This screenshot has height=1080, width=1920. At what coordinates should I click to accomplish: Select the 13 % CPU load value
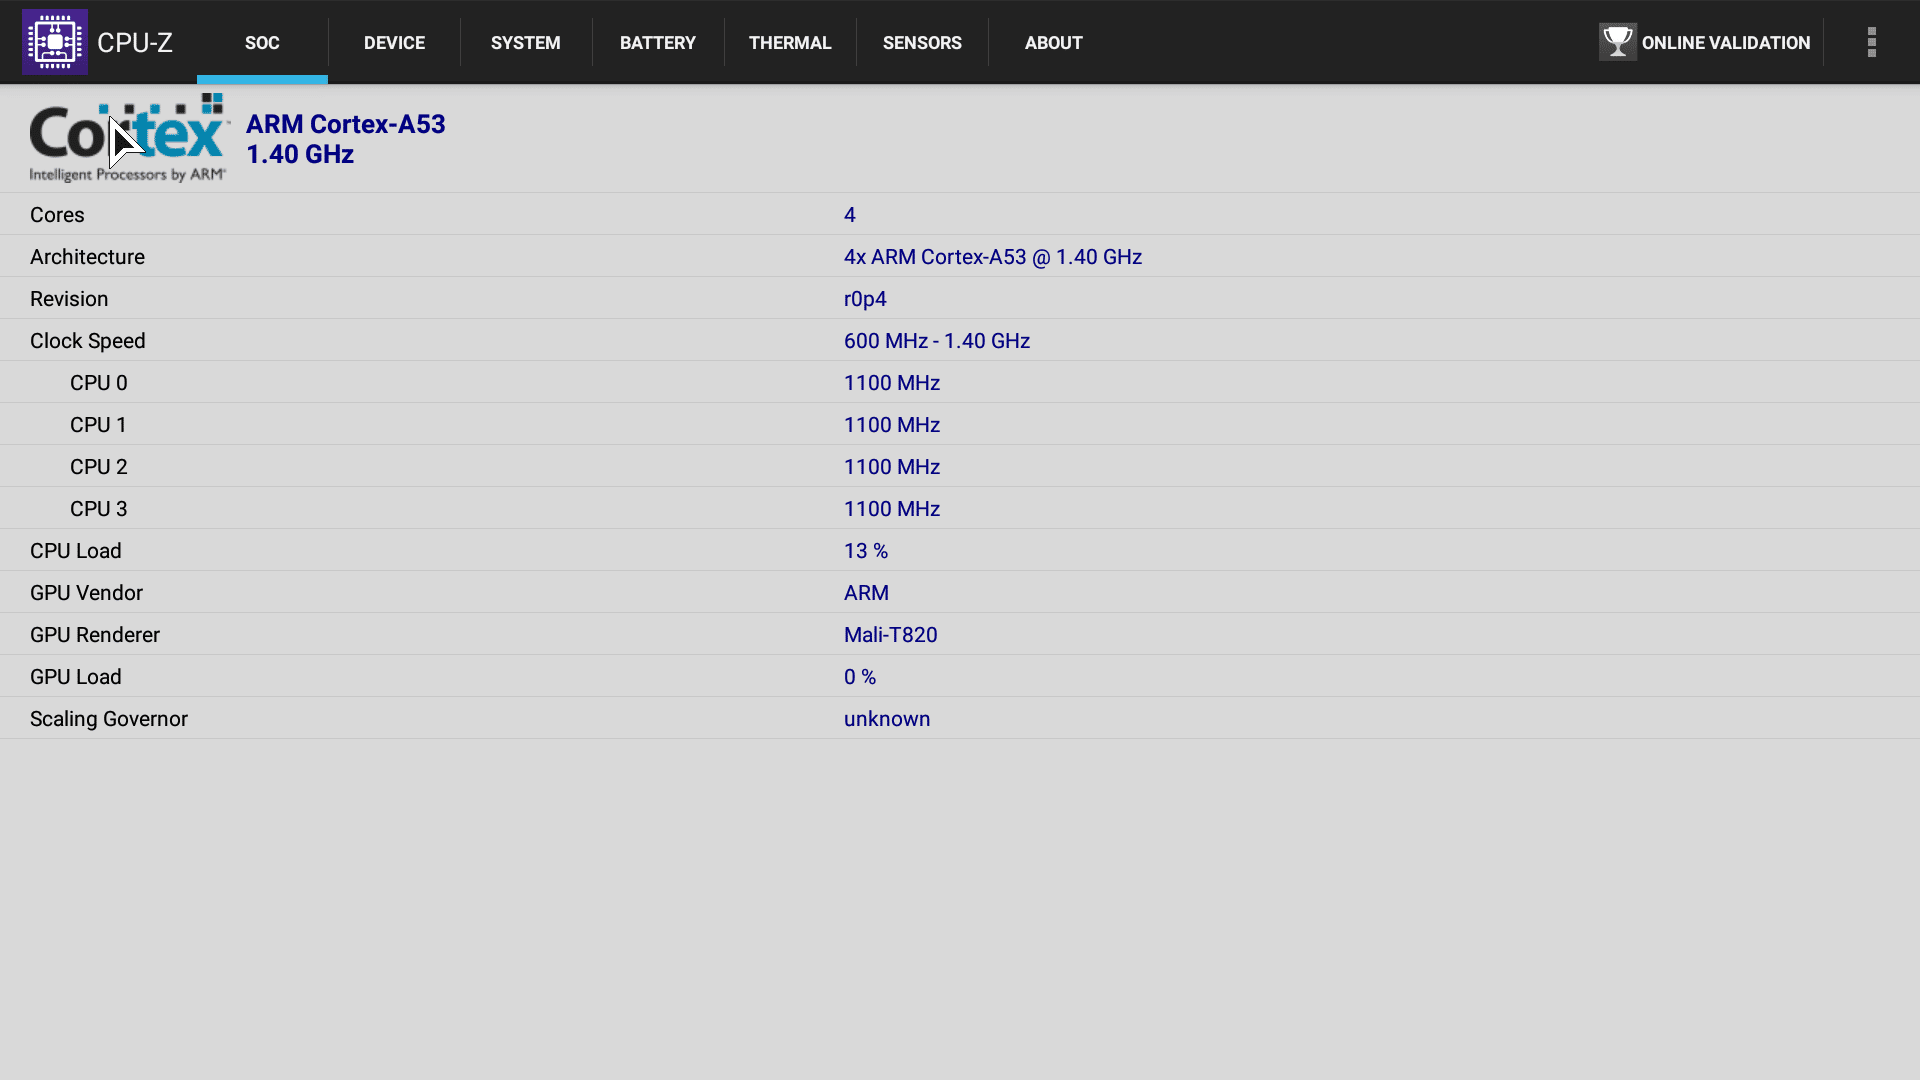866,551
